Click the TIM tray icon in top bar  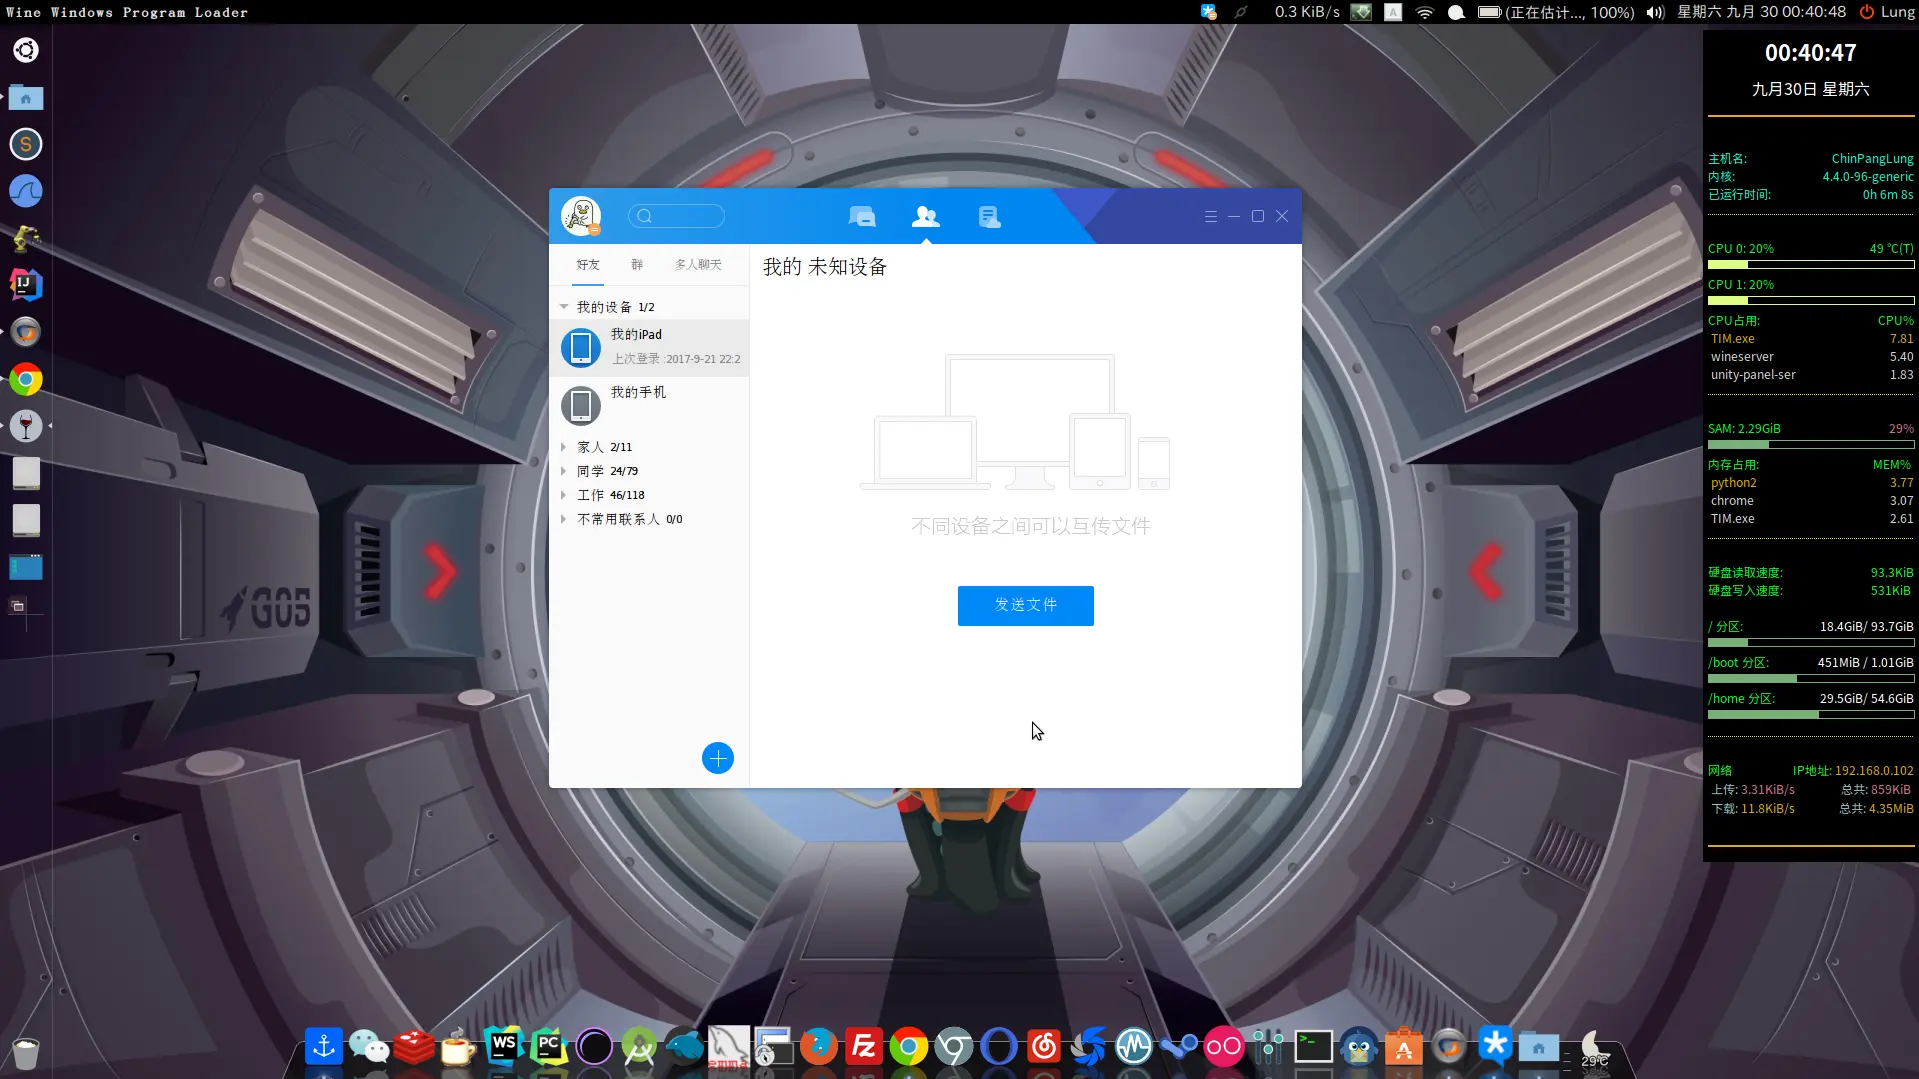click(1209, 12)
